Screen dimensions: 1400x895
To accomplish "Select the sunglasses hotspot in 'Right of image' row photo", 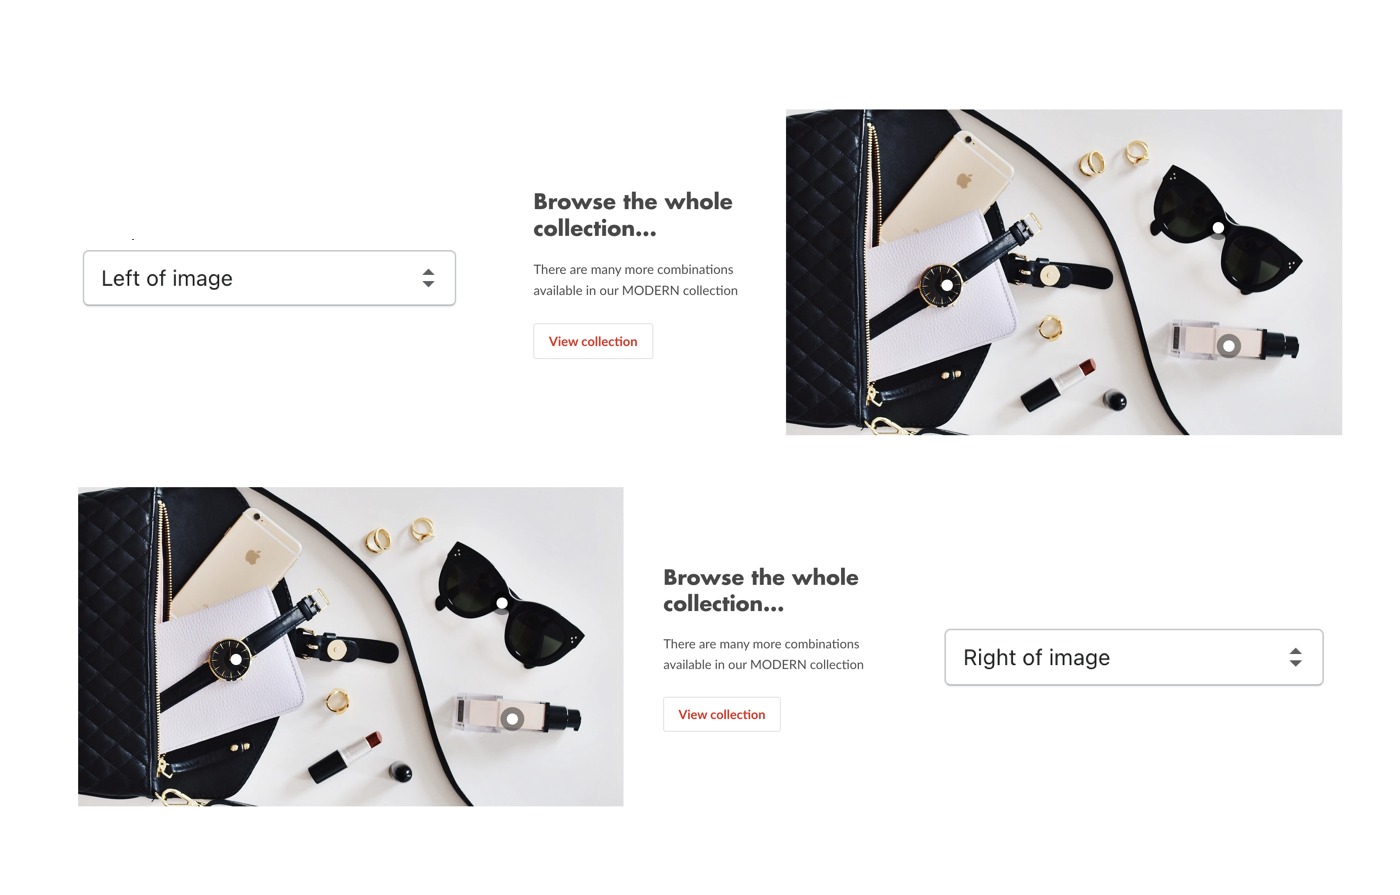I will (502, 603).
